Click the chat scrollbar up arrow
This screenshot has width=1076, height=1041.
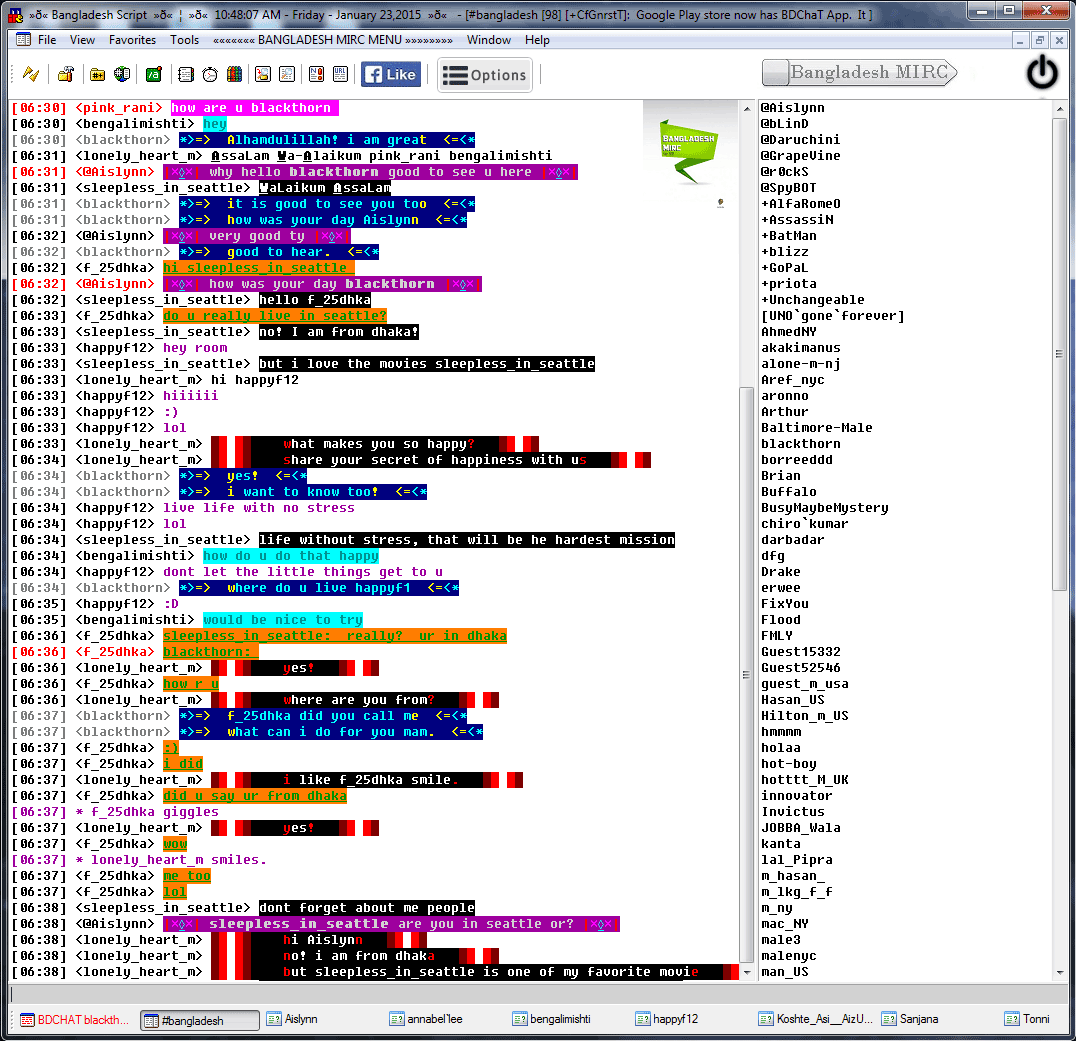747,108
